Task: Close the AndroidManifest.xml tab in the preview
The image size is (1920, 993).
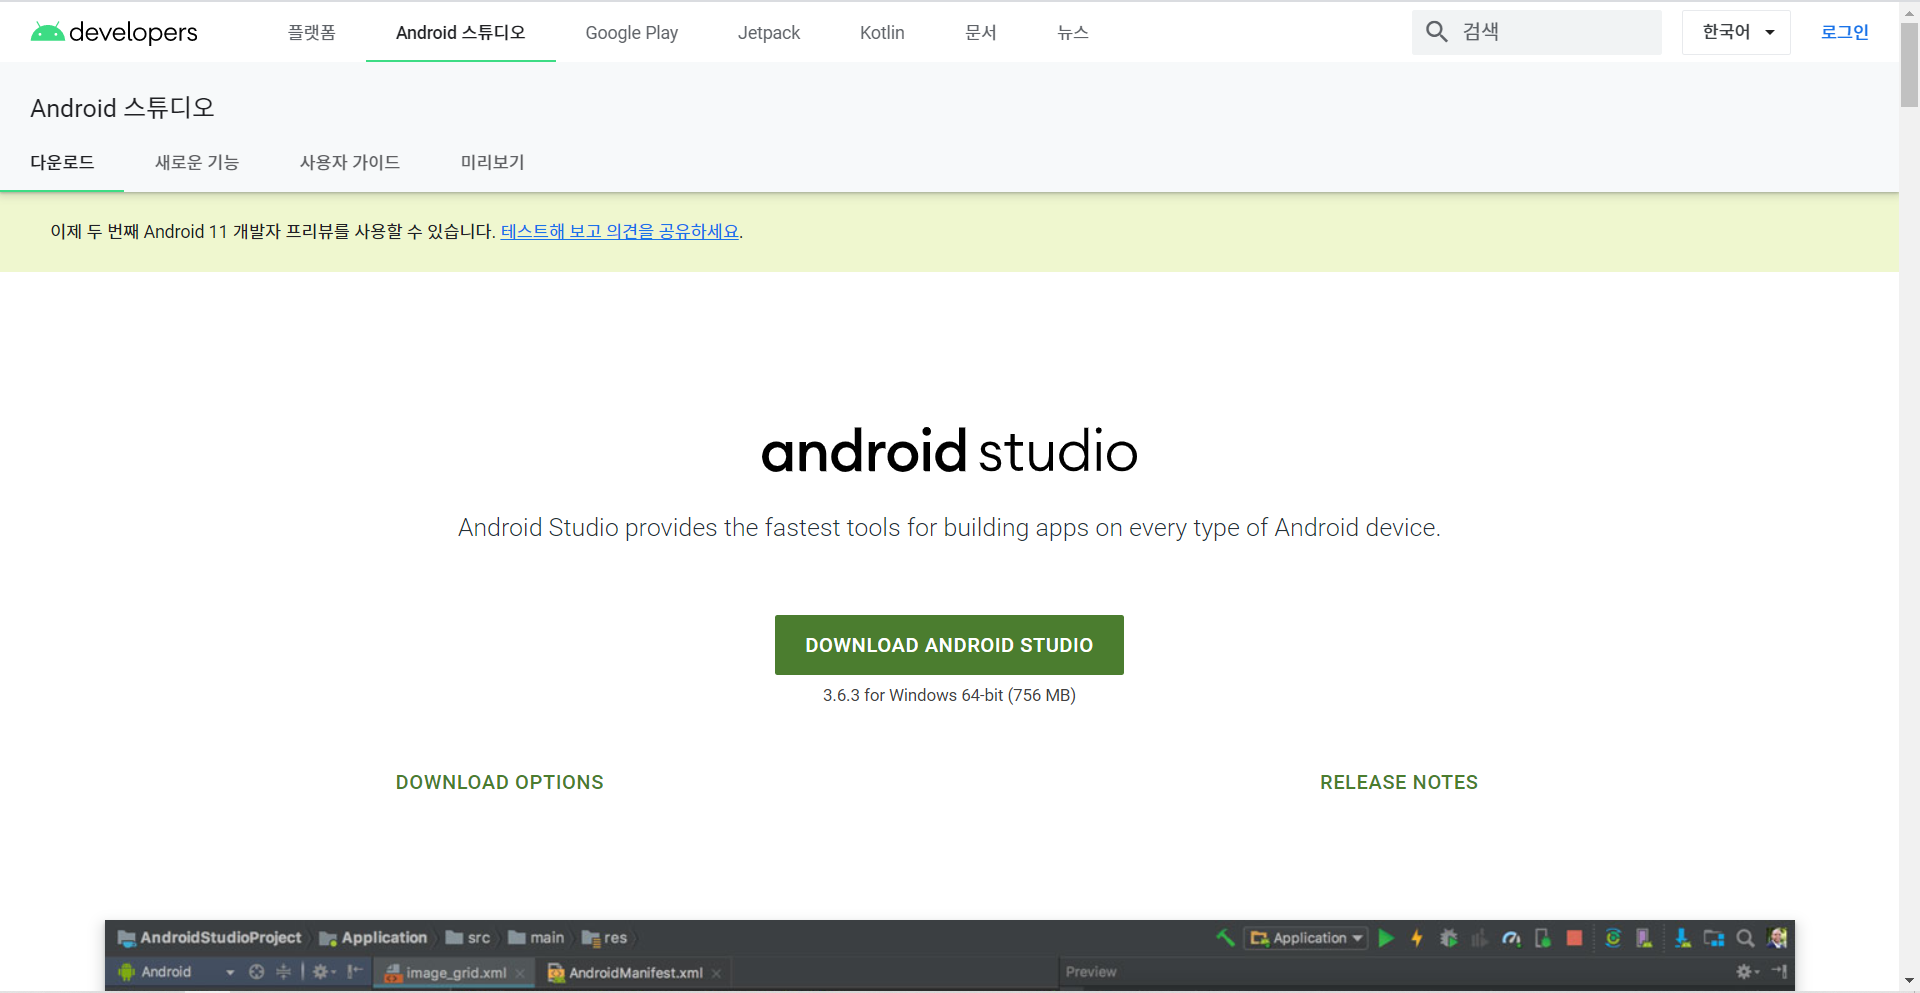Action: (717, 973)
